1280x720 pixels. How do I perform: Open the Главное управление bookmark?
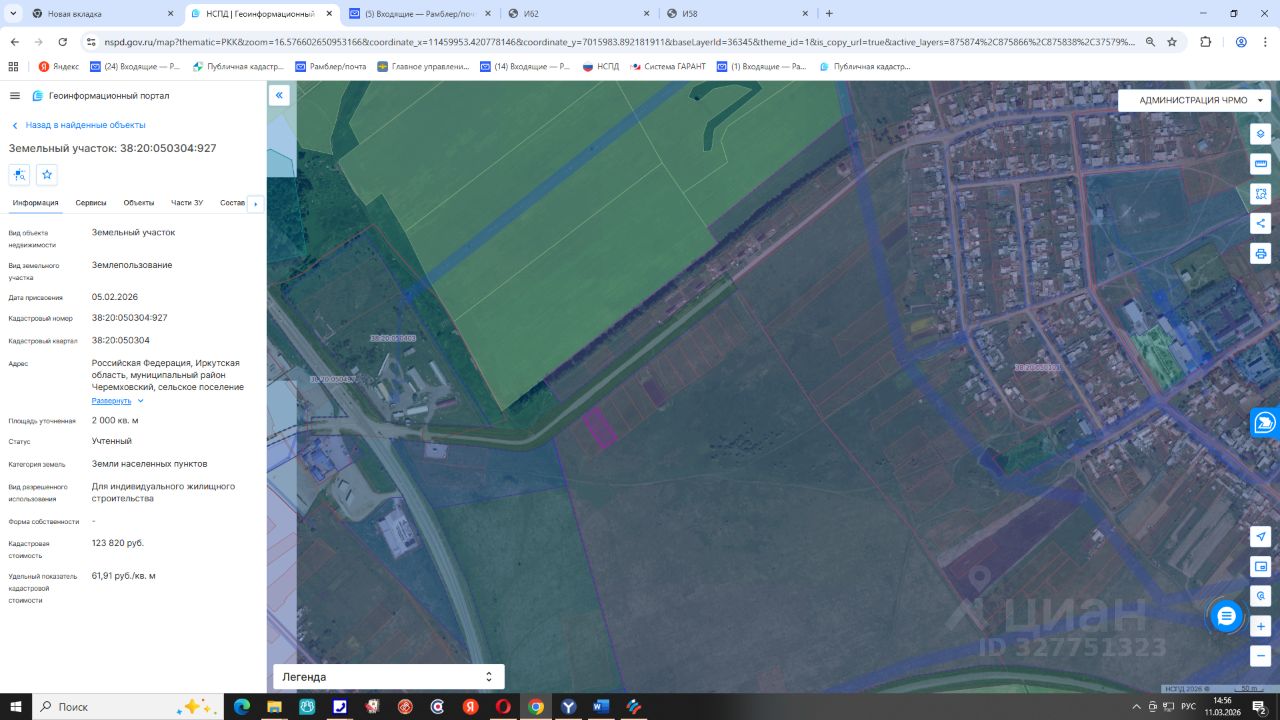click(423, 66)
